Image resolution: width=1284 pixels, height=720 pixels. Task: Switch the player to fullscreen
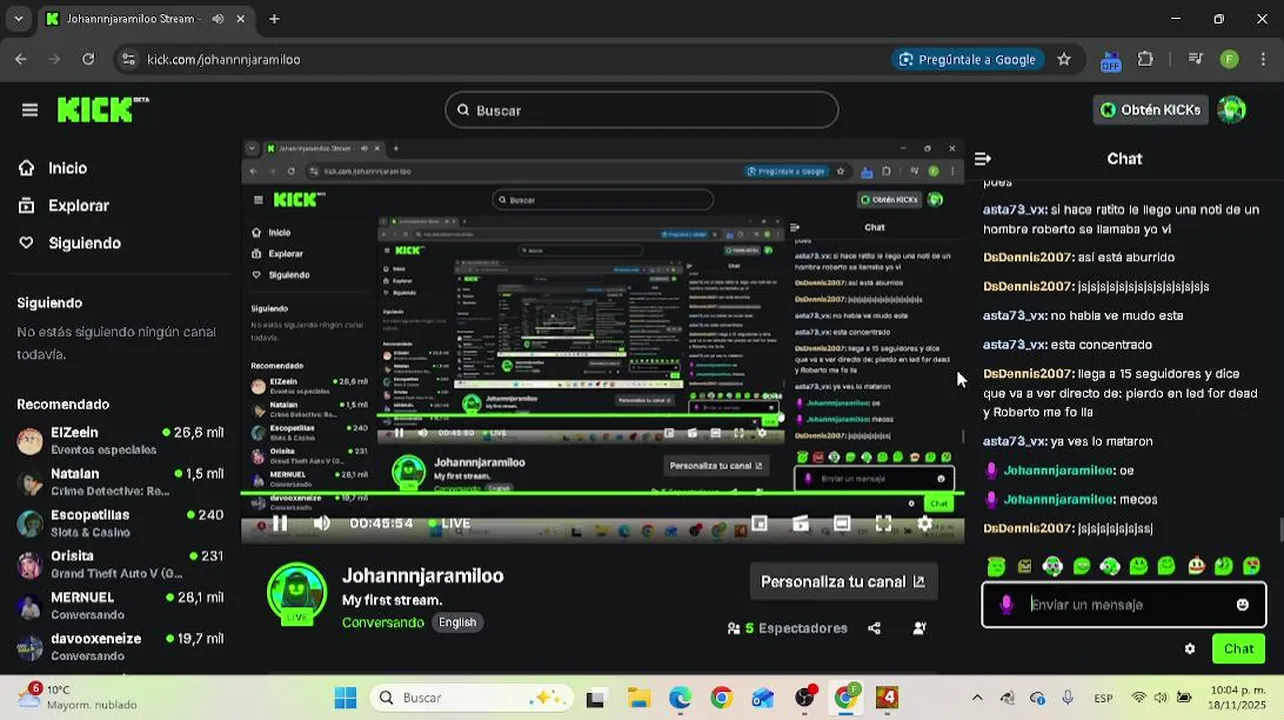(x=884, y=523)
